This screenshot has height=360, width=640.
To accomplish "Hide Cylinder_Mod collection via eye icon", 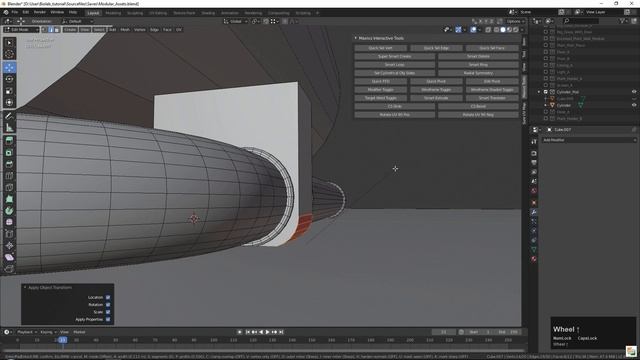I will pyautogui.click(x=634, y=92).
